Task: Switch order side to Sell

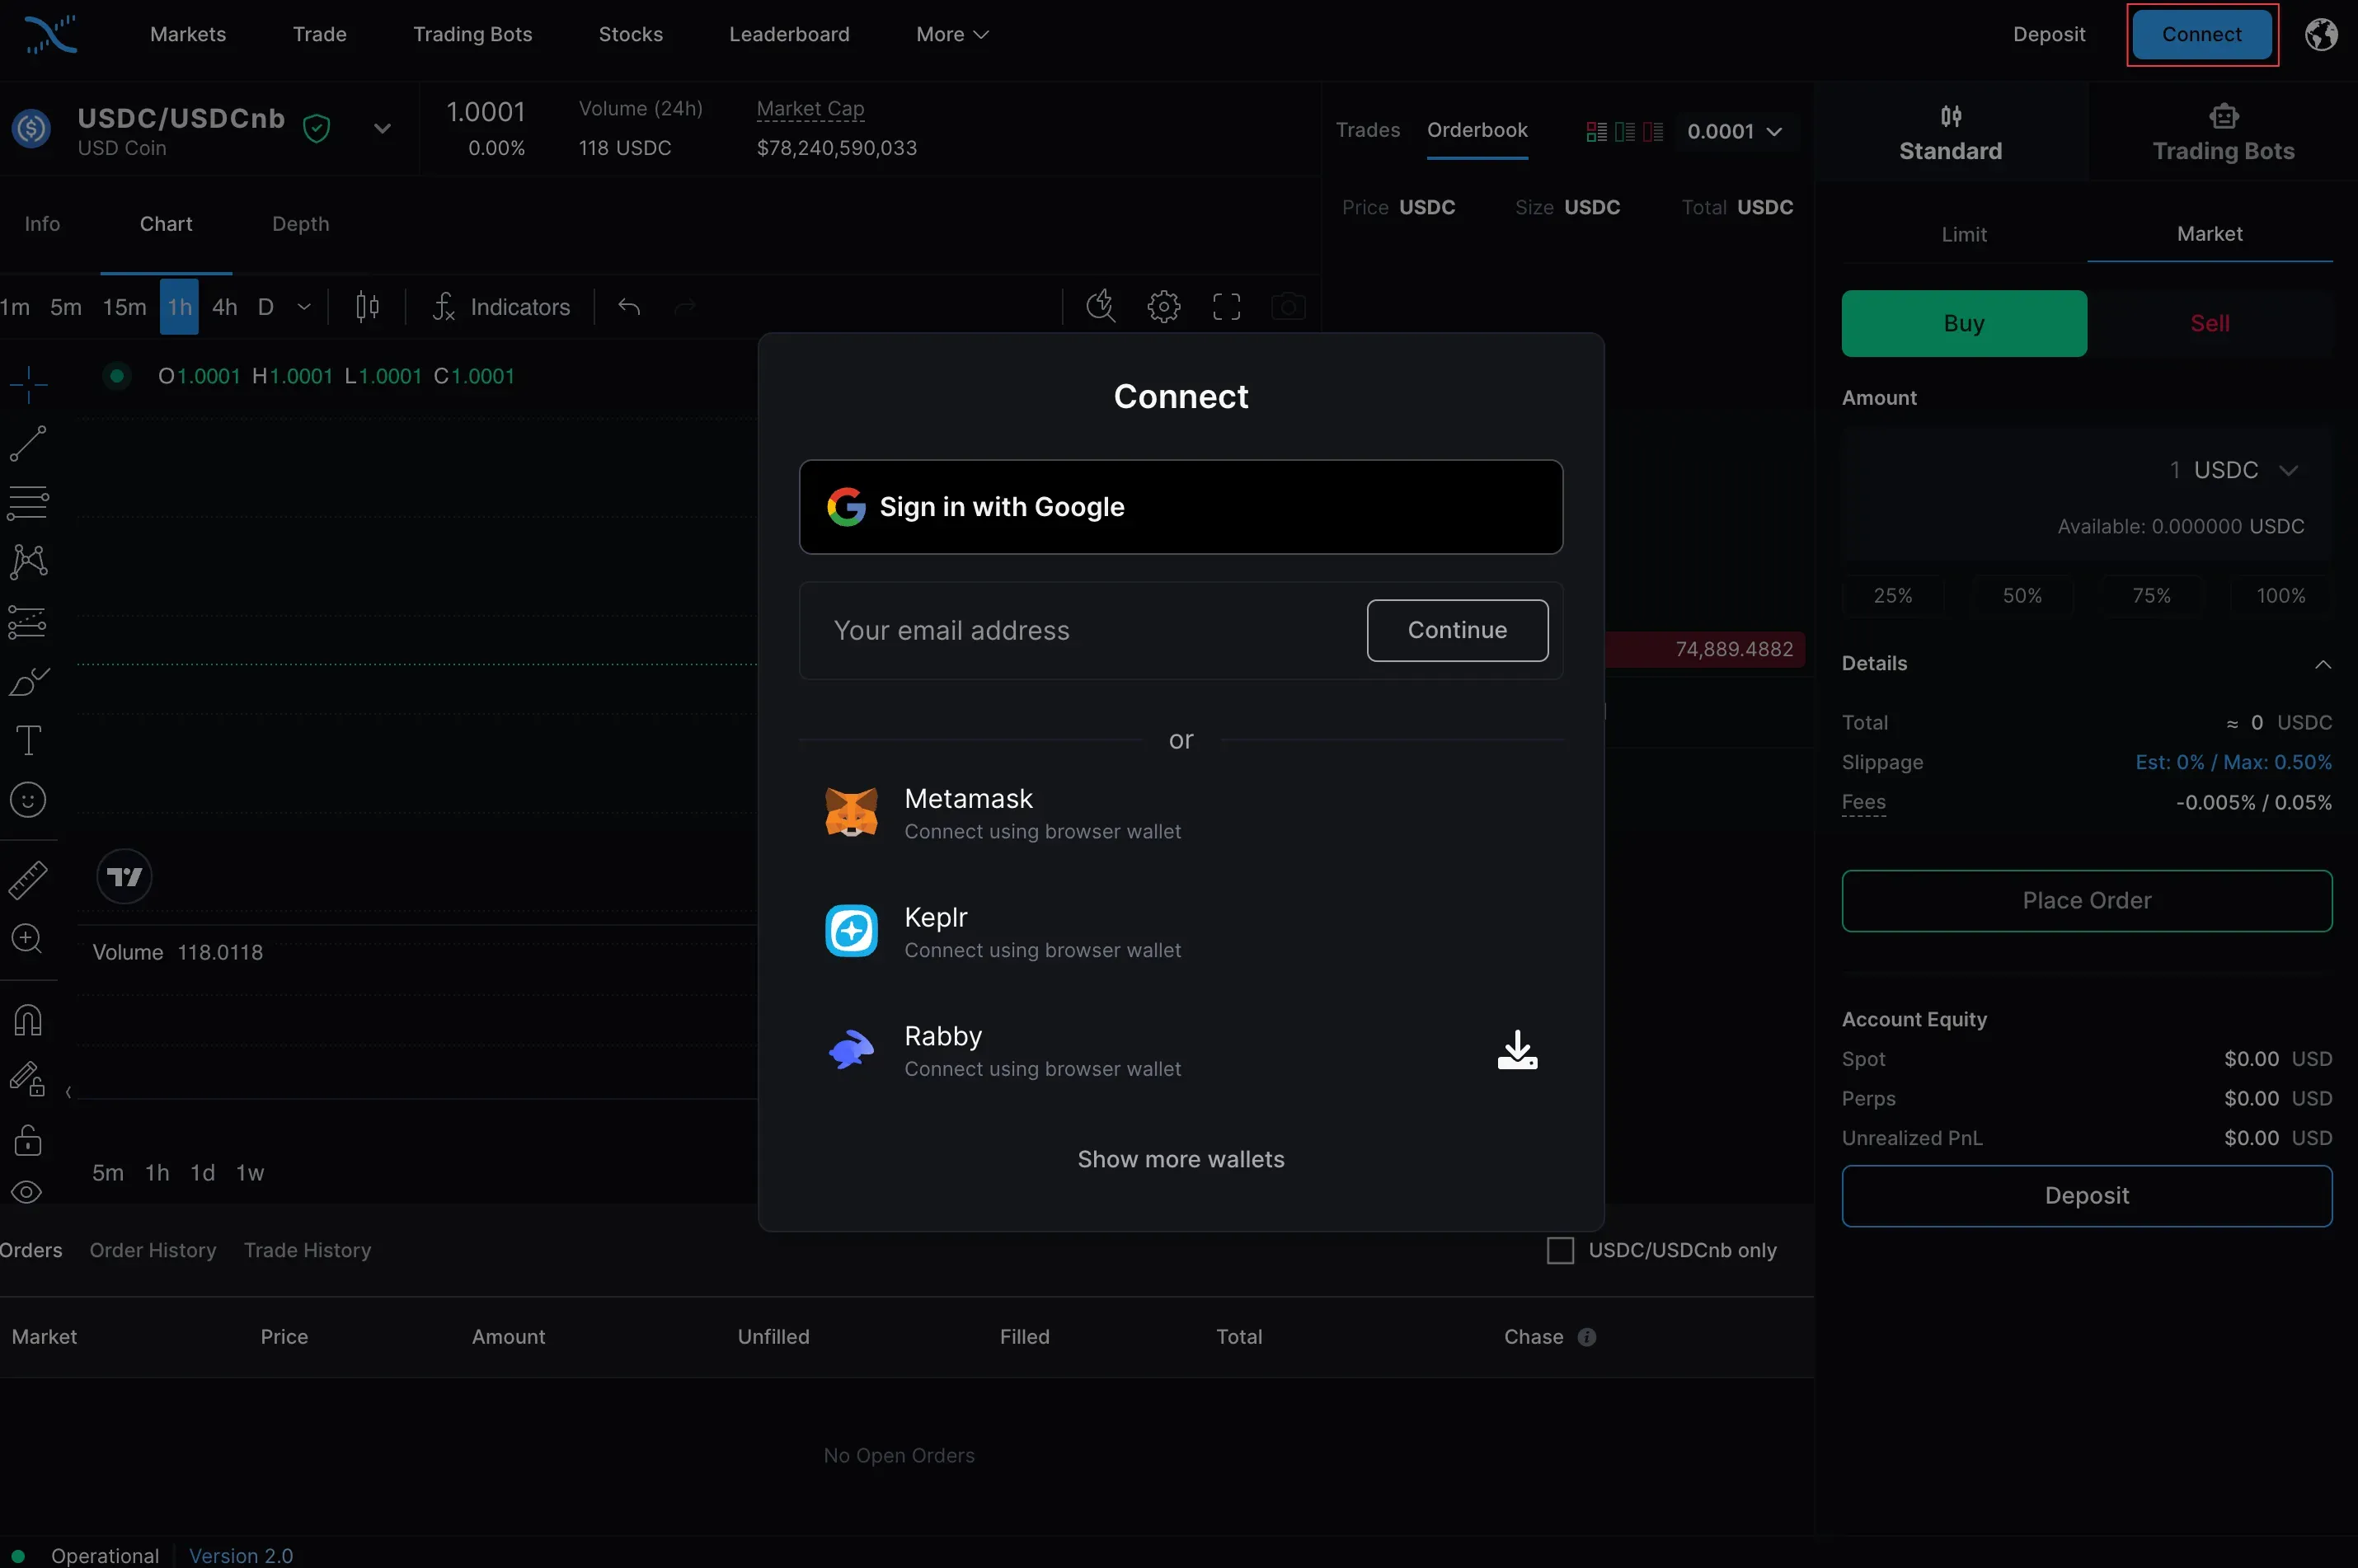Action: pyautogui.click(x=2210, y=323)
